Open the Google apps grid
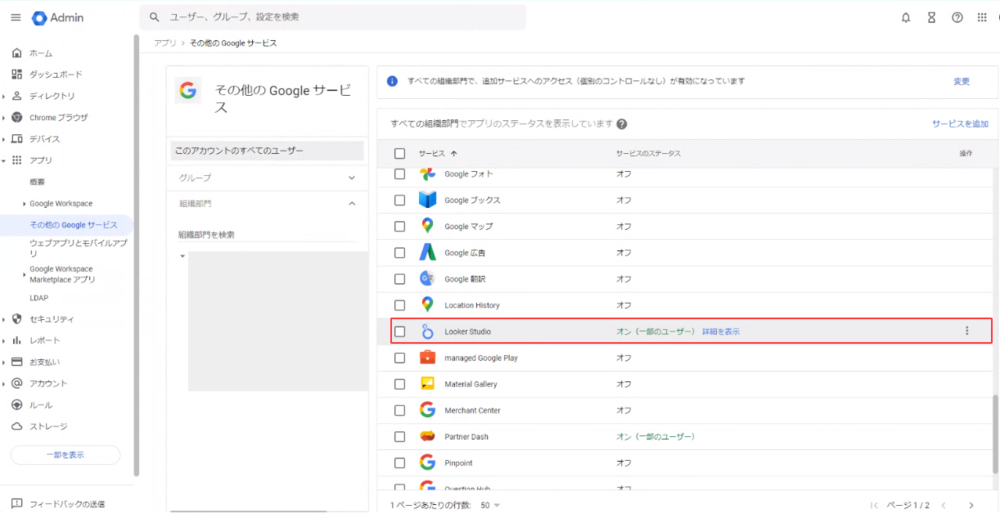Screen dimensions: 1000x514 (982, 18)
